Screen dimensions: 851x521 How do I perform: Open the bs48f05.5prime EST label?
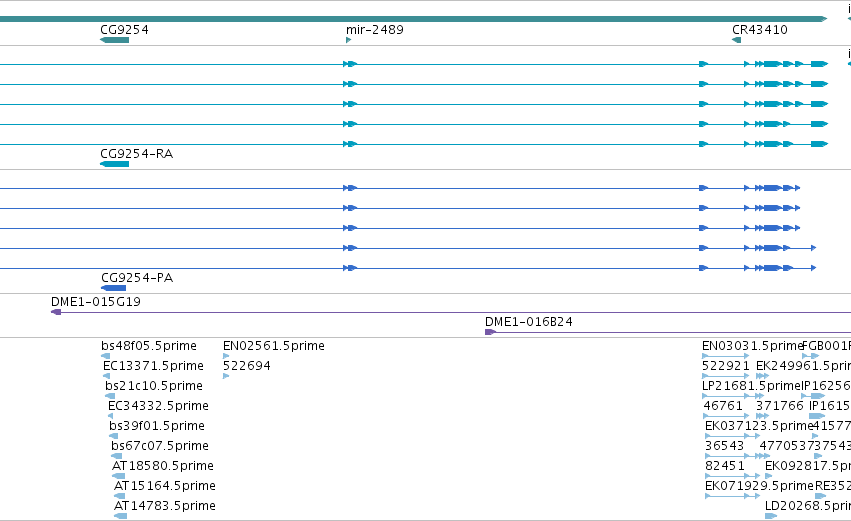149,346
